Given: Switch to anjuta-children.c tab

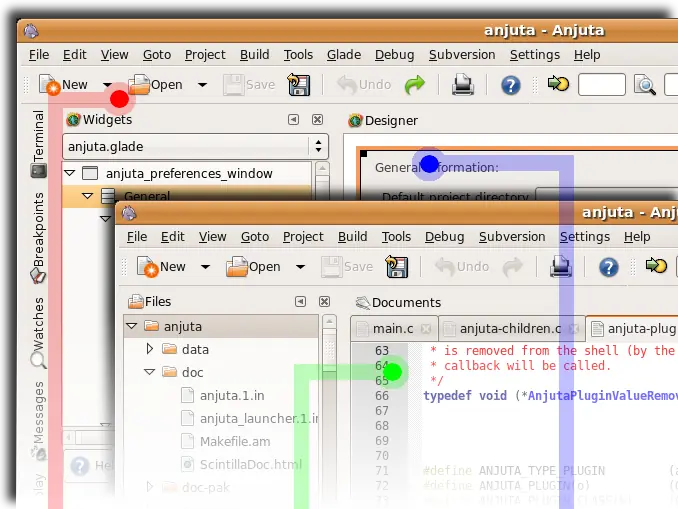Looking at the screenshot, I should click(x=510, y=329).
